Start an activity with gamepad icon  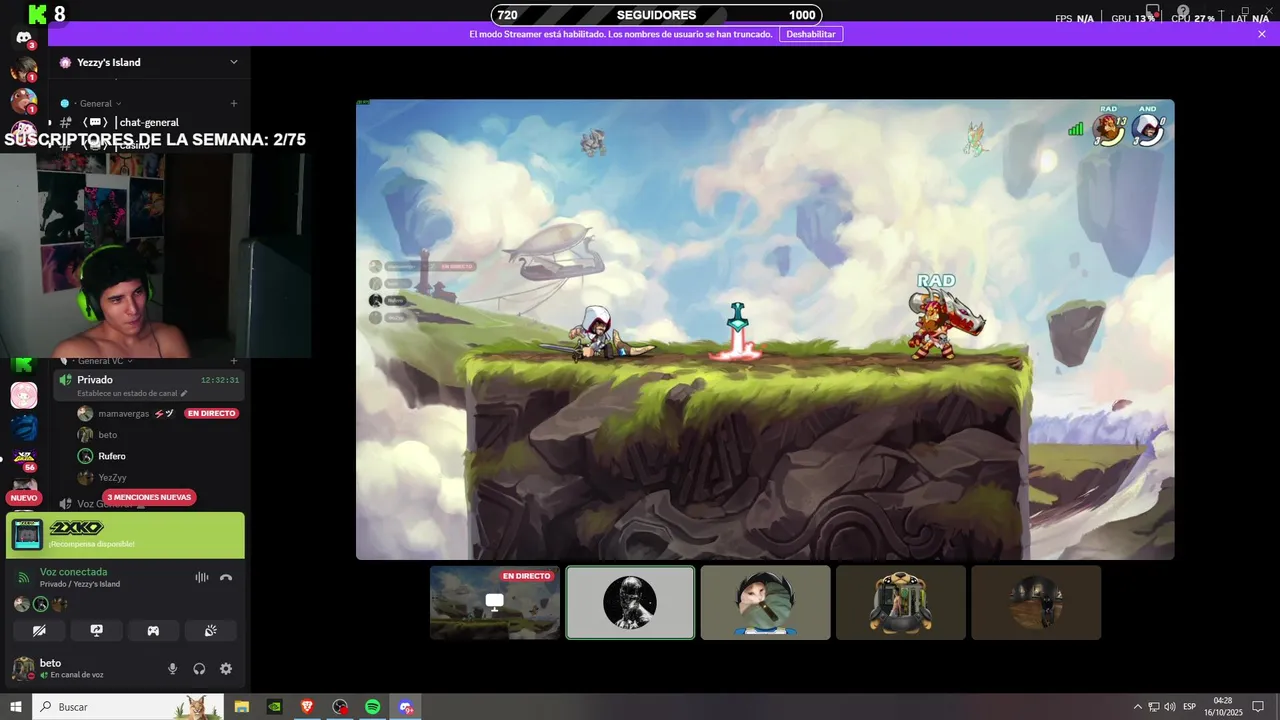coord(153,631)
